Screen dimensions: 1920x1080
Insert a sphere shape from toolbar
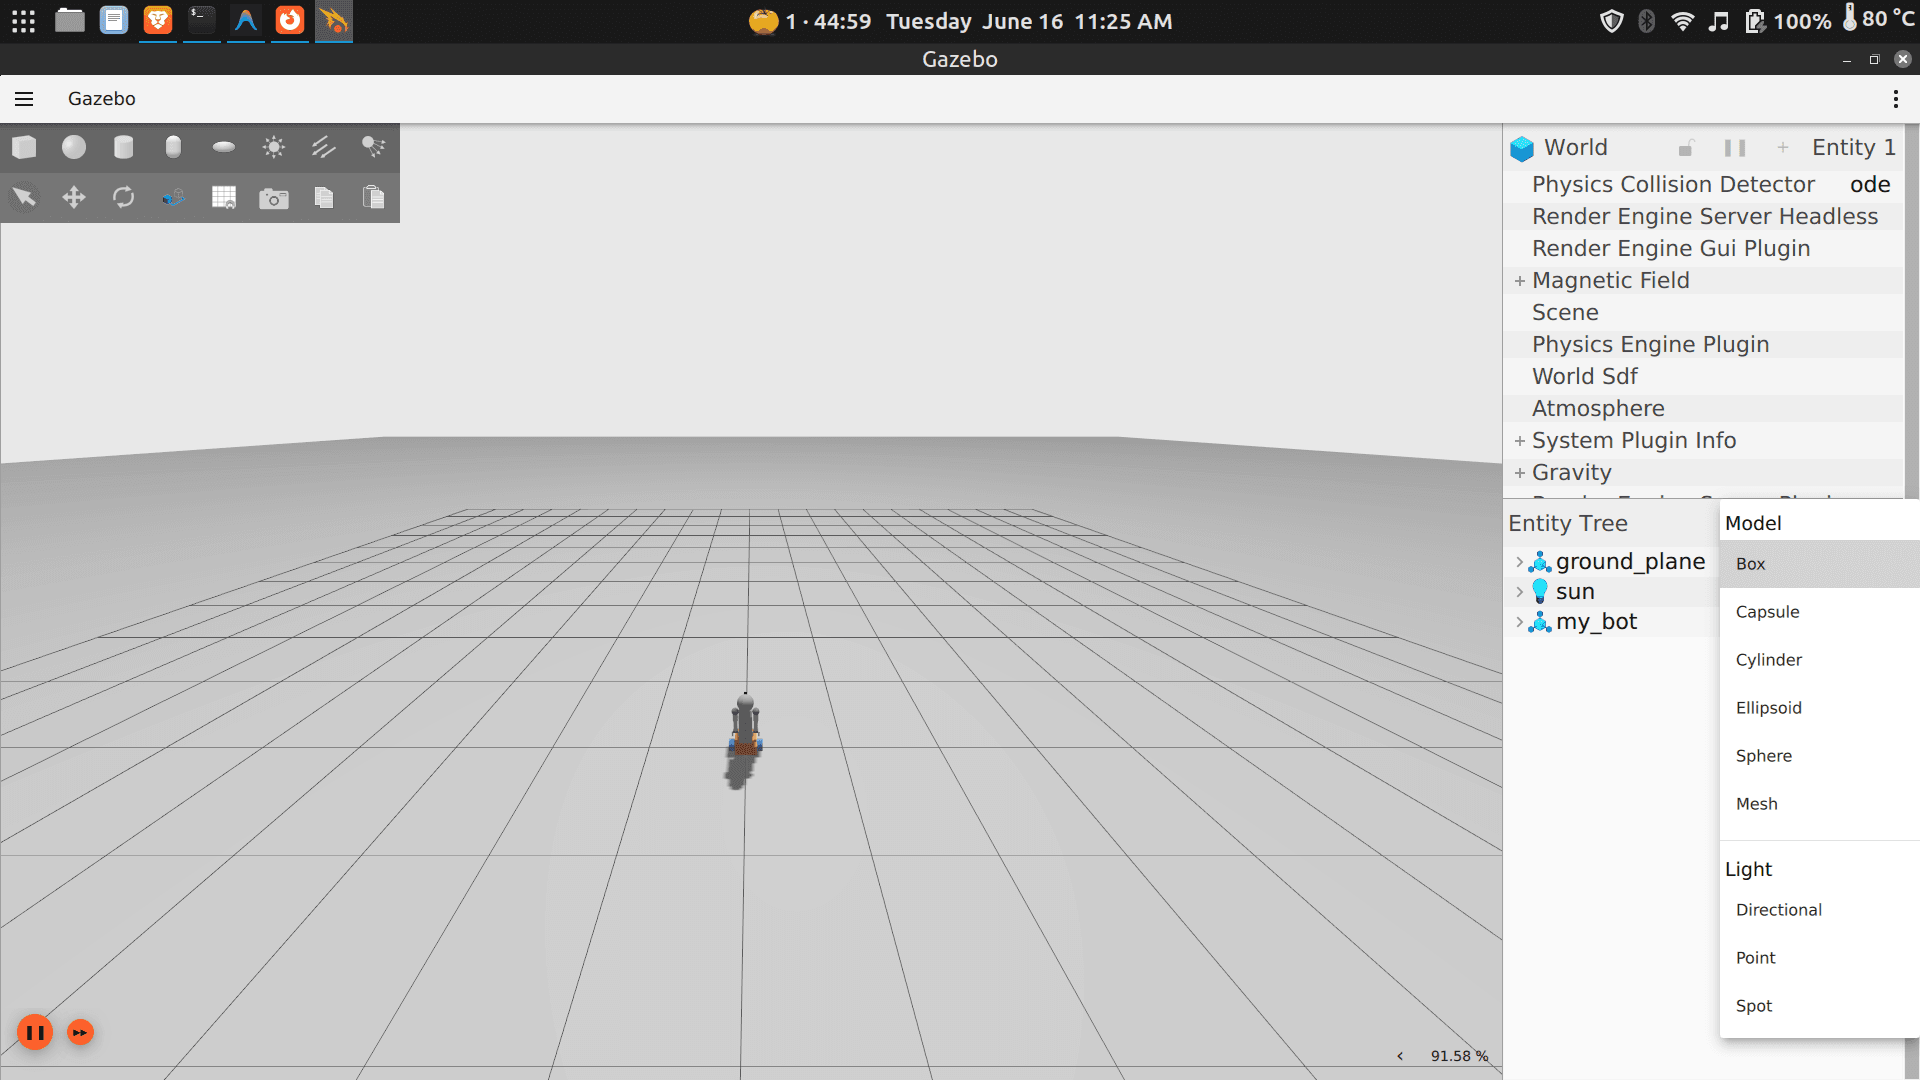tap(74, 148)
